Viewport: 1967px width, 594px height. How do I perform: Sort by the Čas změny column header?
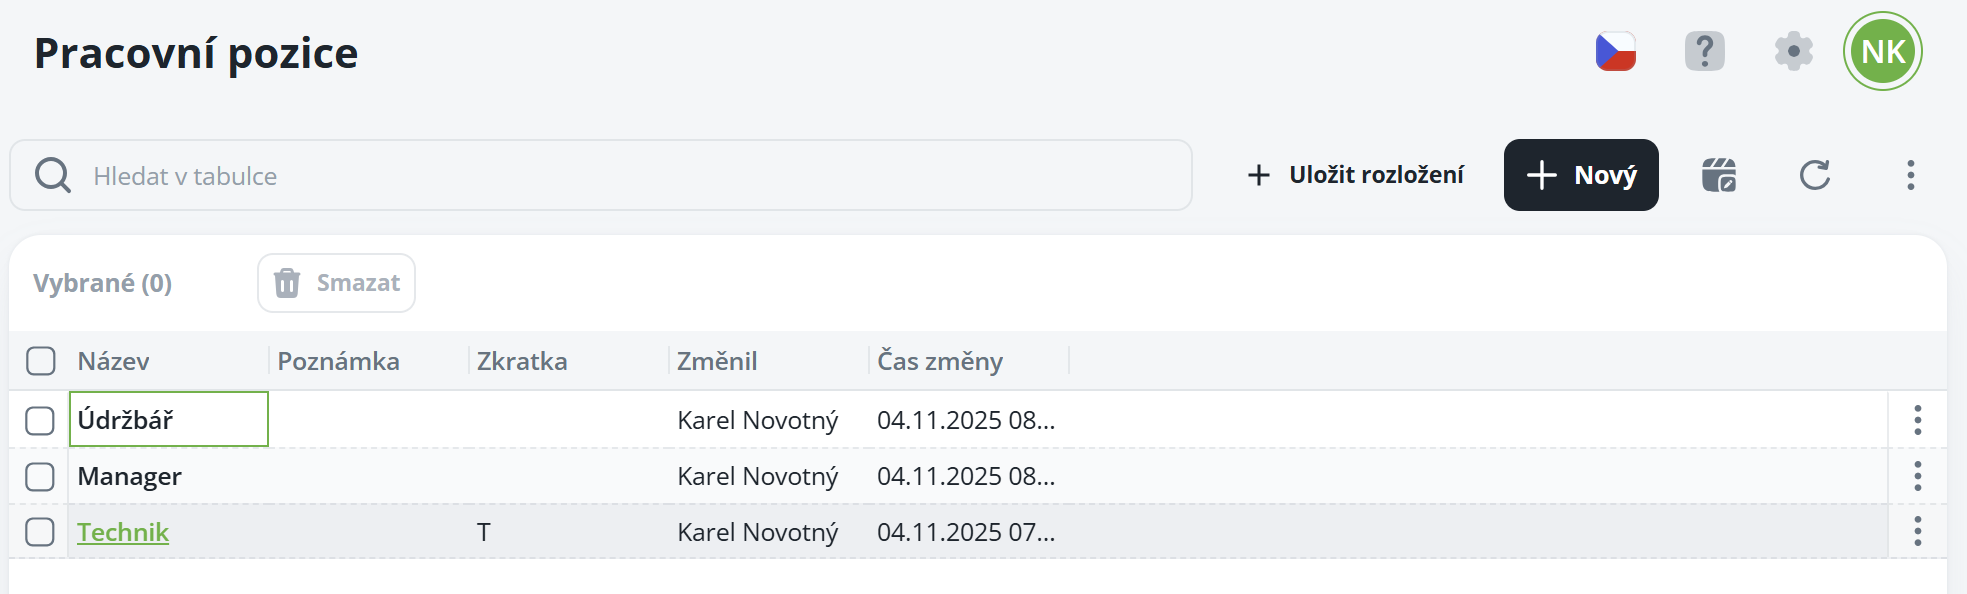(939, 361)
